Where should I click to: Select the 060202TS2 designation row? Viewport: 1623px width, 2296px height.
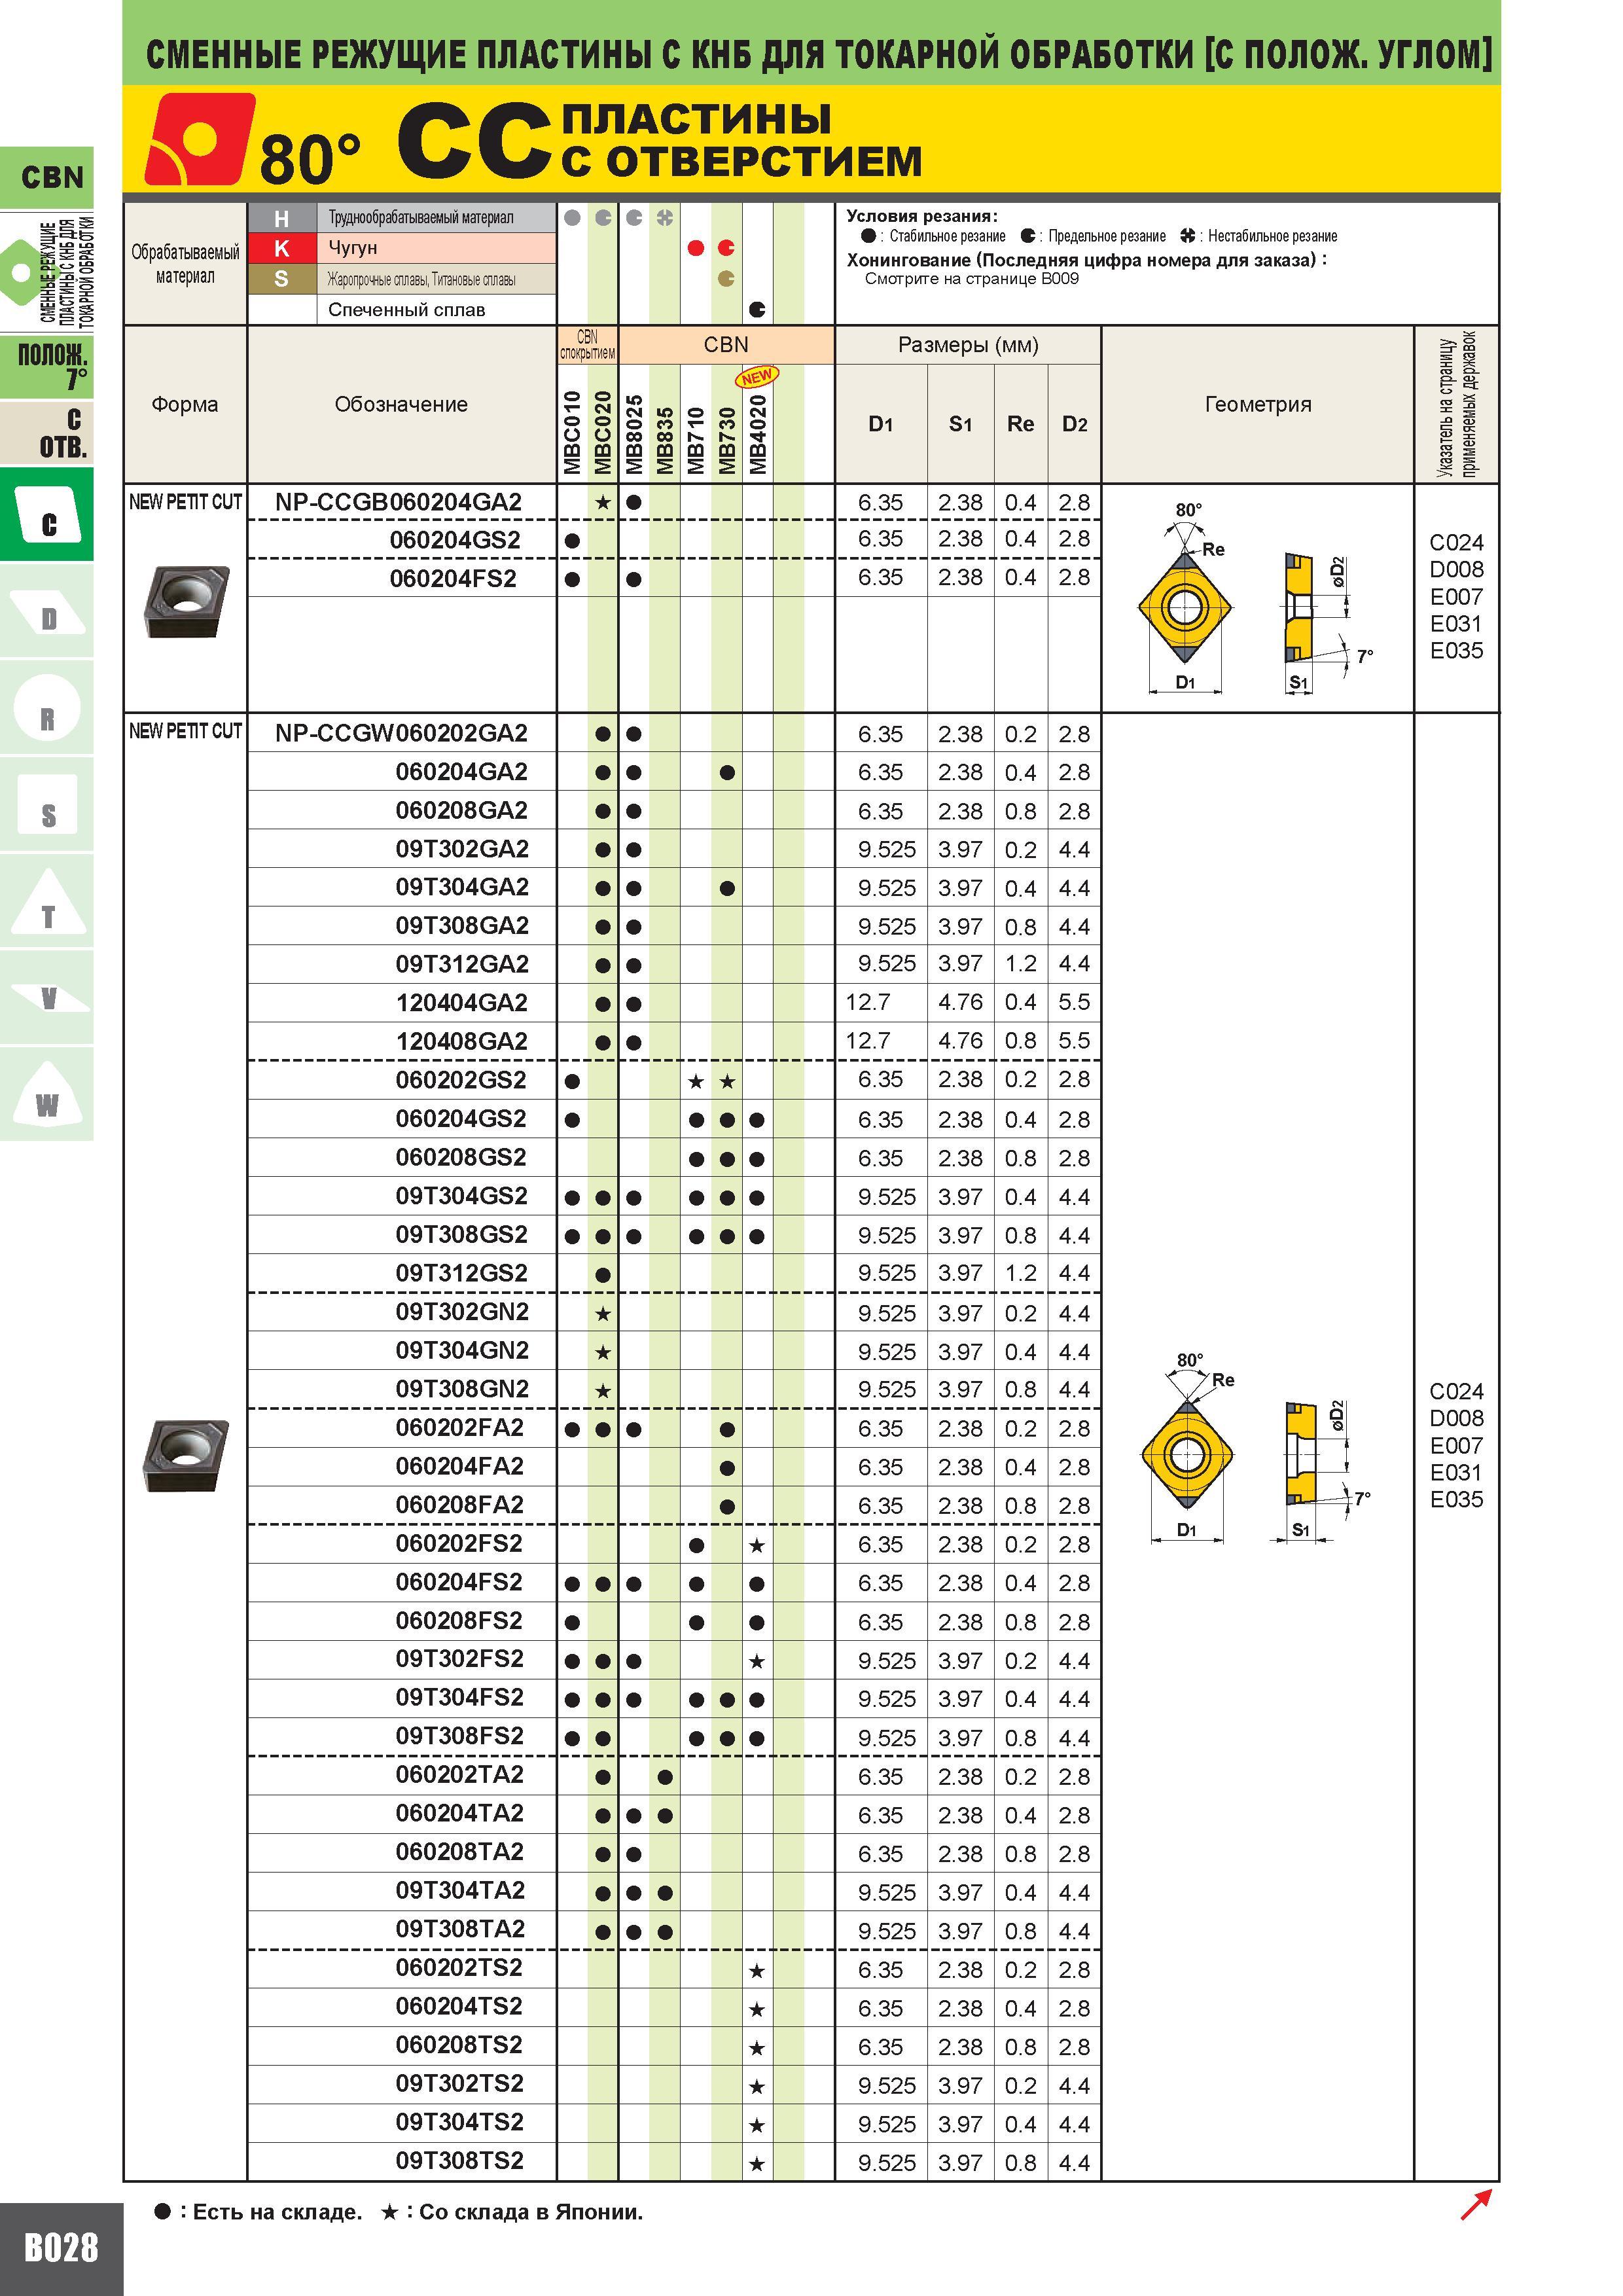click(459, 1967)
